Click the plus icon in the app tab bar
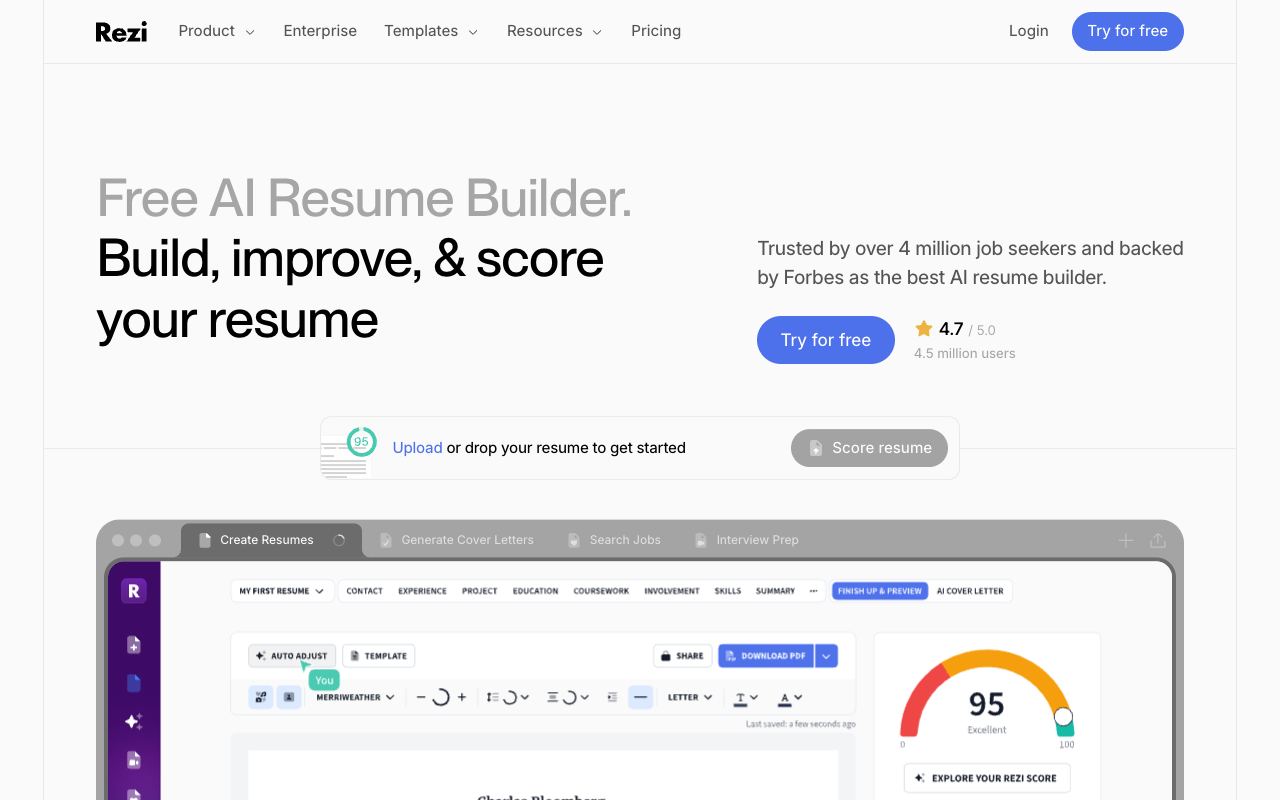Screen dimensions: 1280x800 1126,540
